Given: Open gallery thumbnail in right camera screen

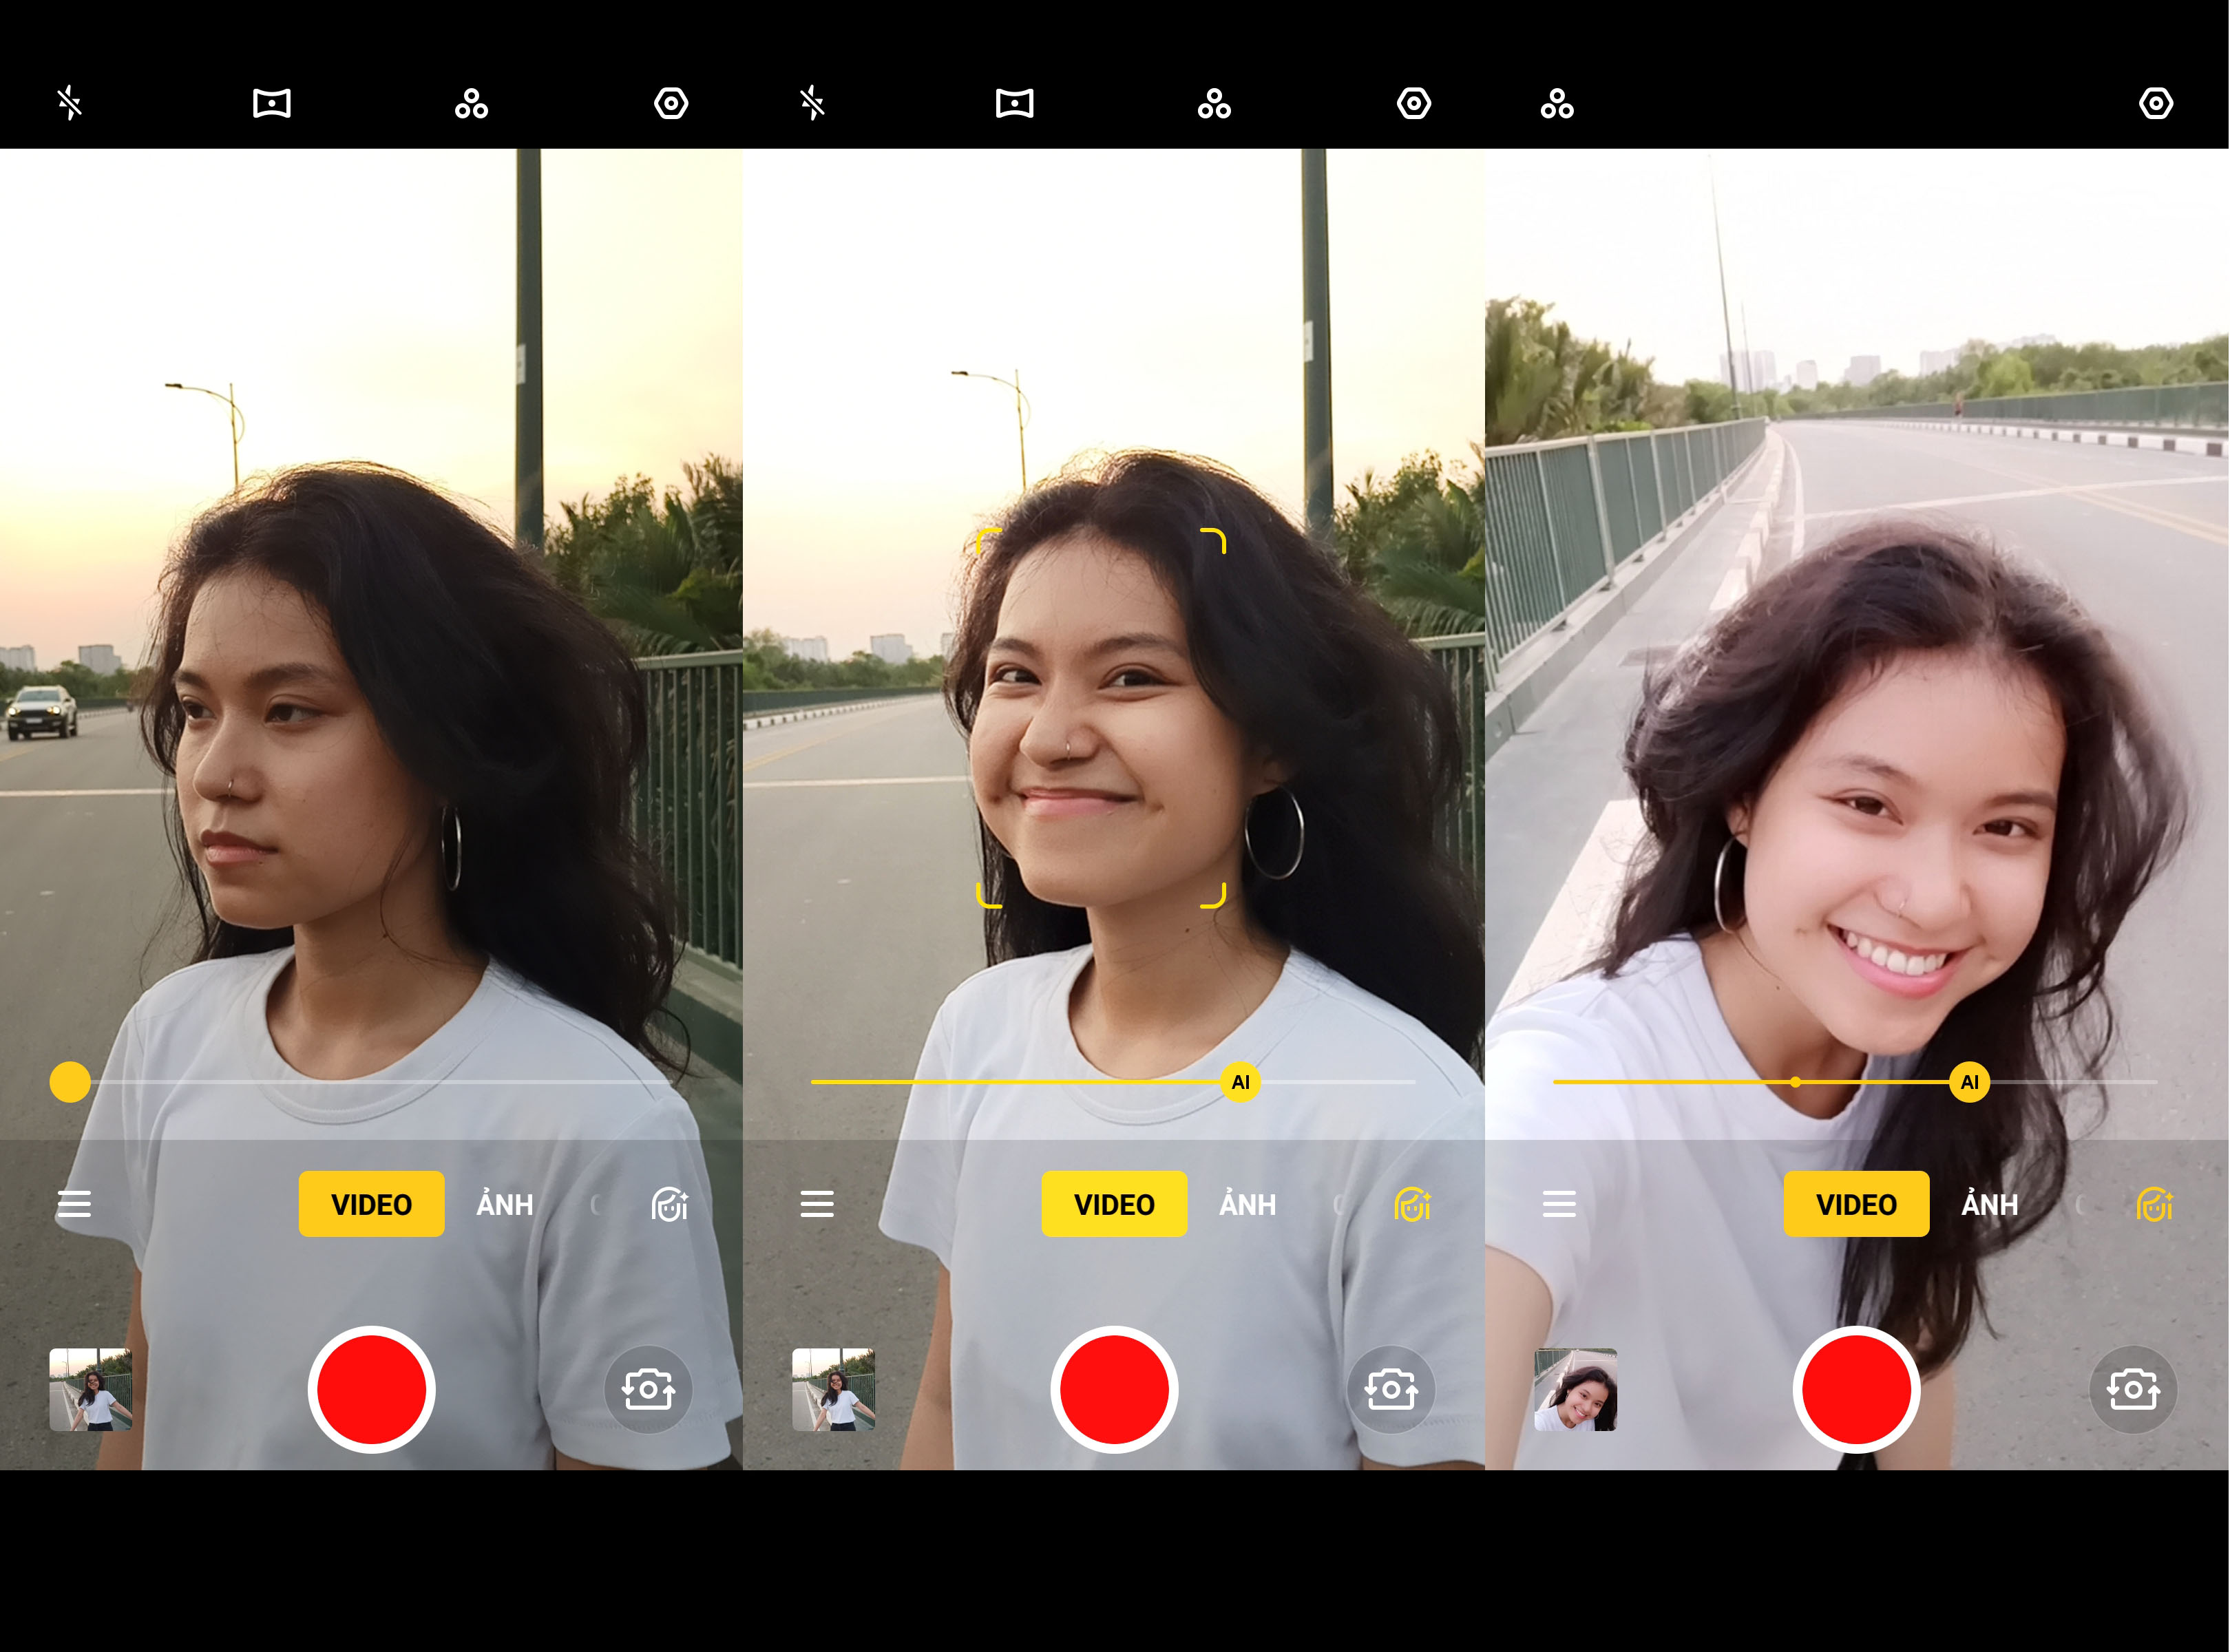Looking at the screenshot, I should (1575, 1389).
